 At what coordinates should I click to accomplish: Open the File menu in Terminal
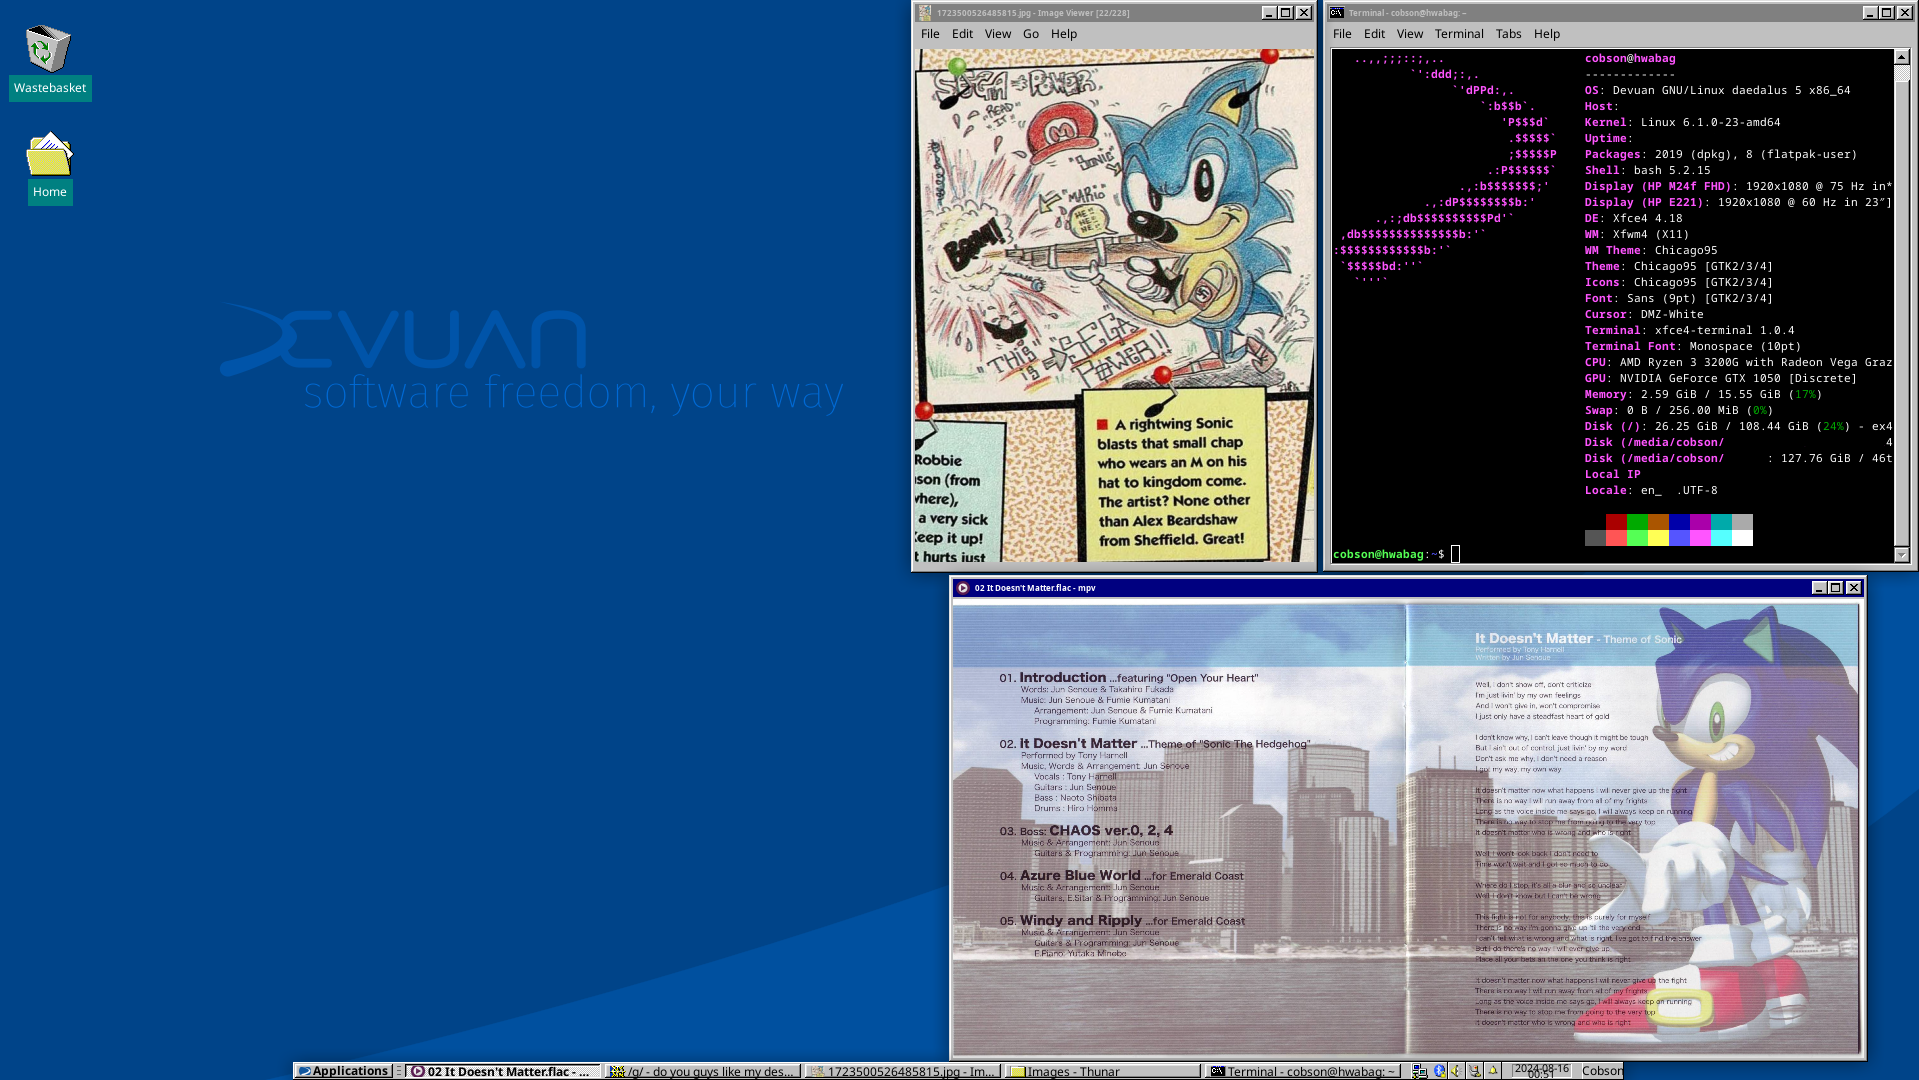pos(1342,34)
